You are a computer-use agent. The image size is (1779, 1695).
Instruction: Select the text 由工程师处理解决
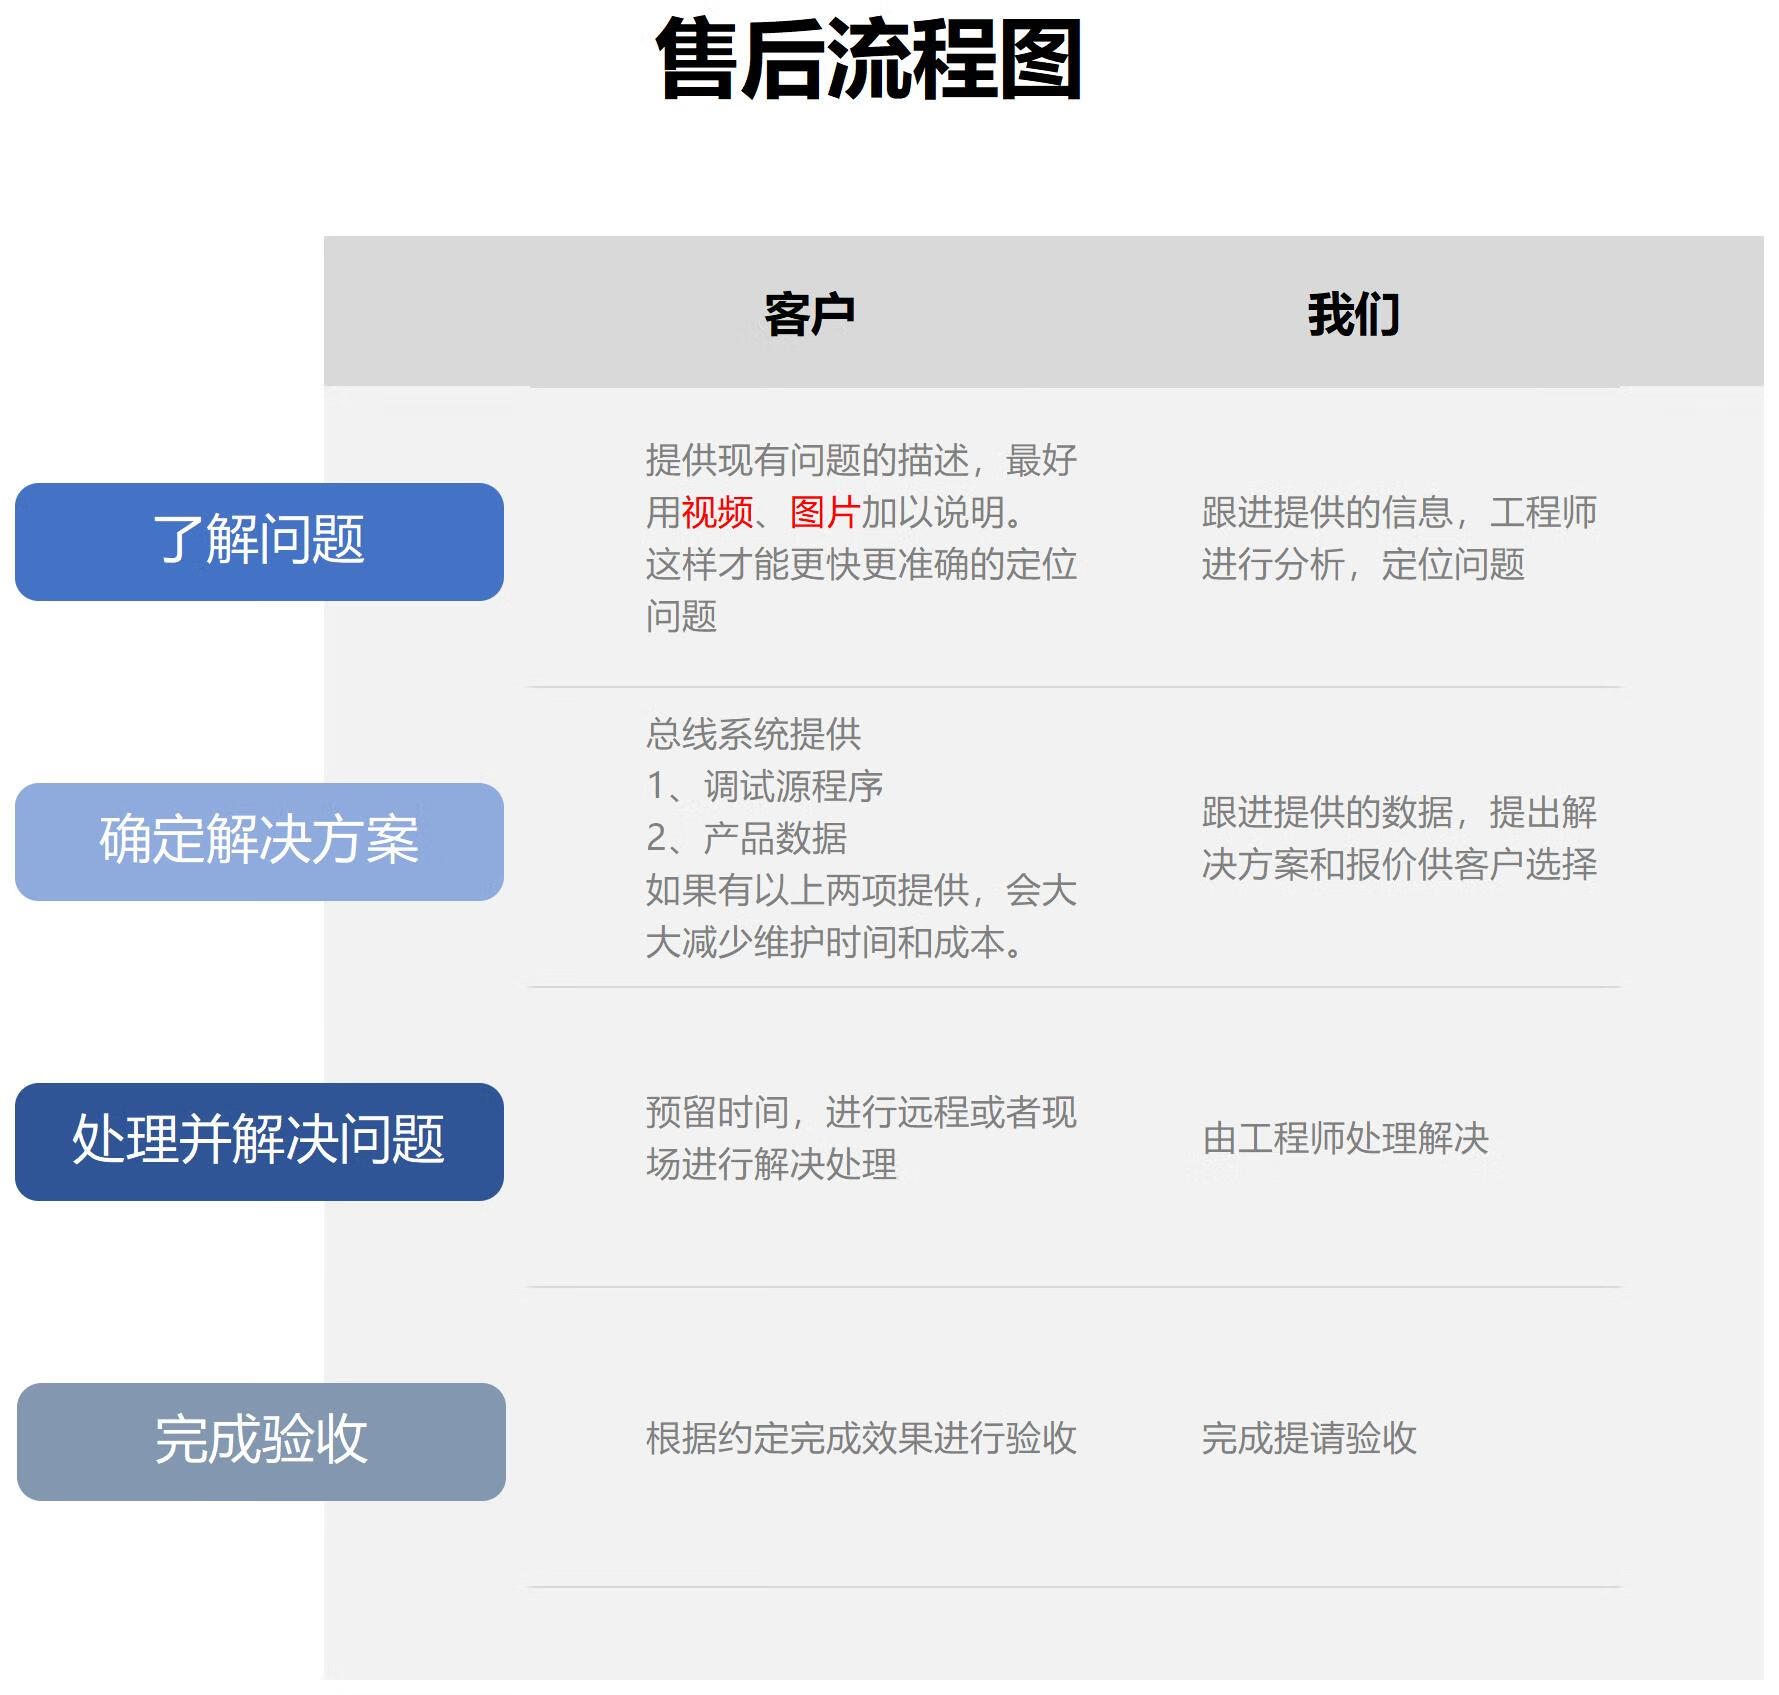(x=1345, y=1138)
